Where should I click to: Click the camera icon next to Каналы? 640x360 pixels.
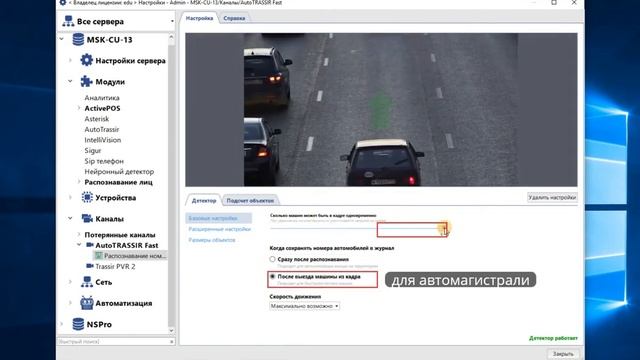point(87,219)
